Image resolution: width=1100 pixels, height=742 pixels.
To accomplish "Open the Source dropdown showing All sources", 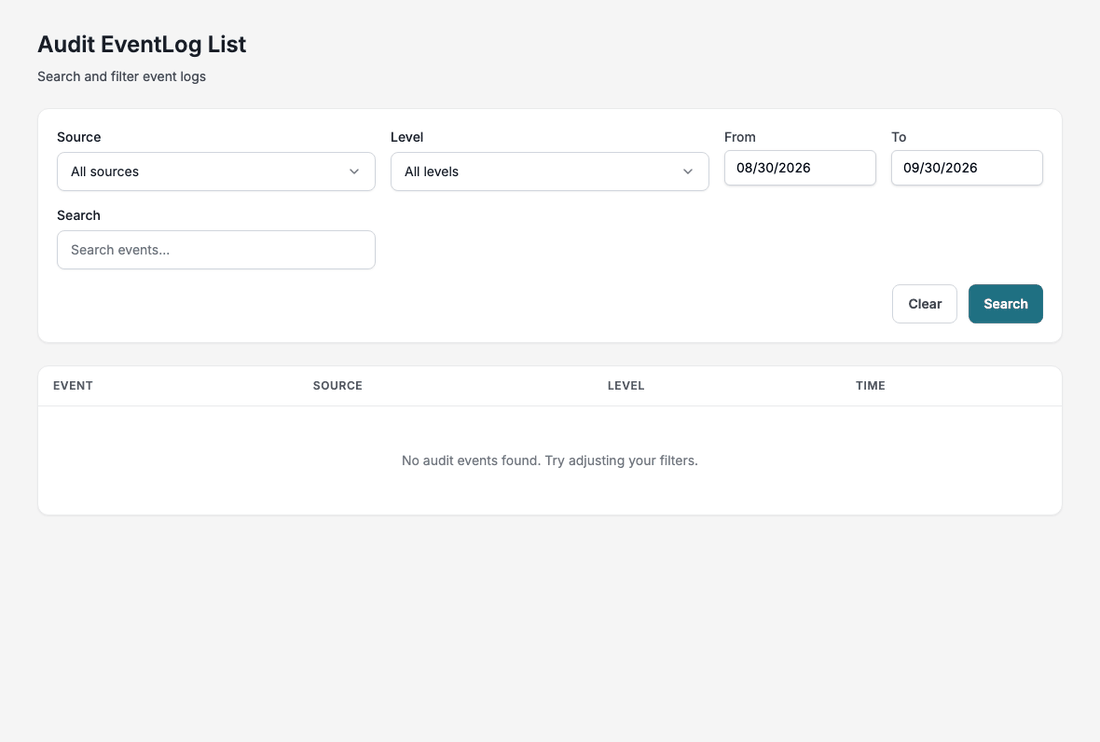I will tap(216, 171).
